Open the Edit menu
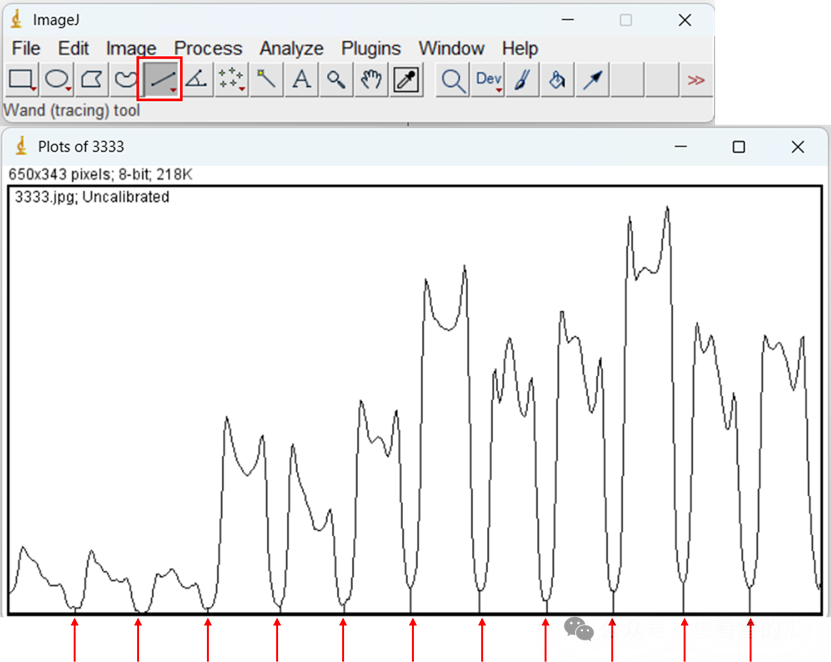The image size is (831, 662). coord(73,48)
